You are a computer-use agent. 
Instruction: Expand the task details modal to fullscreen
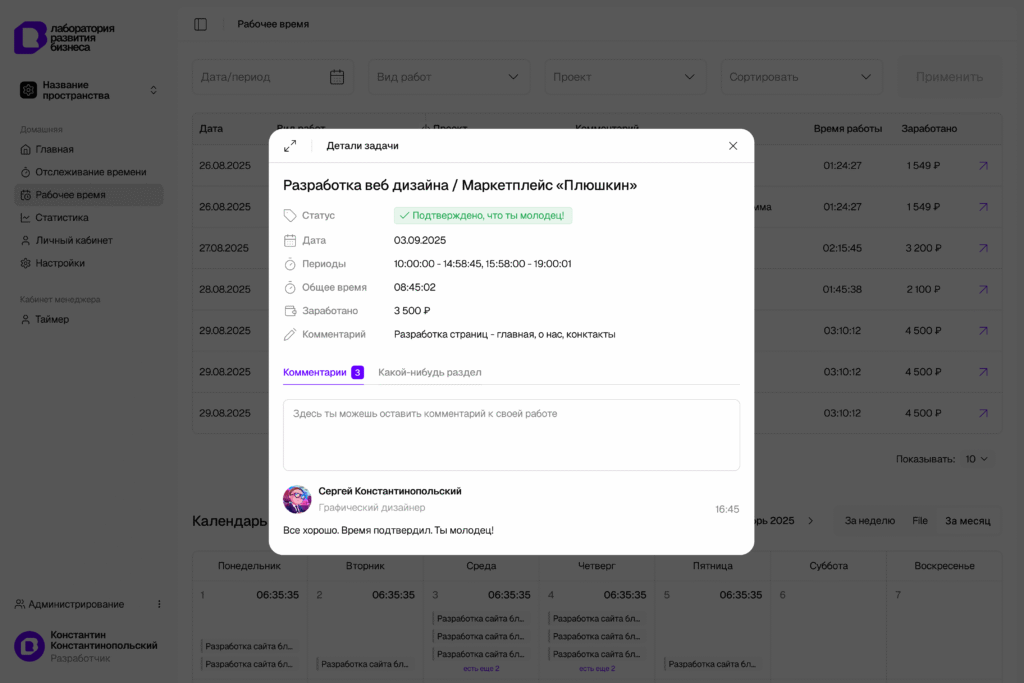(290, 146)
